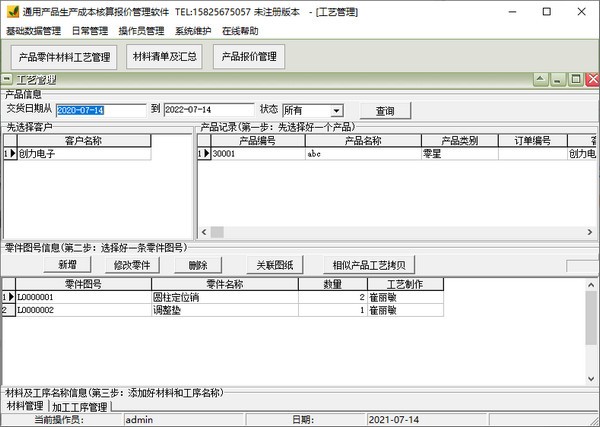Click the product name cell abc
The image size is (600, 427).
(x=363, y=154)
